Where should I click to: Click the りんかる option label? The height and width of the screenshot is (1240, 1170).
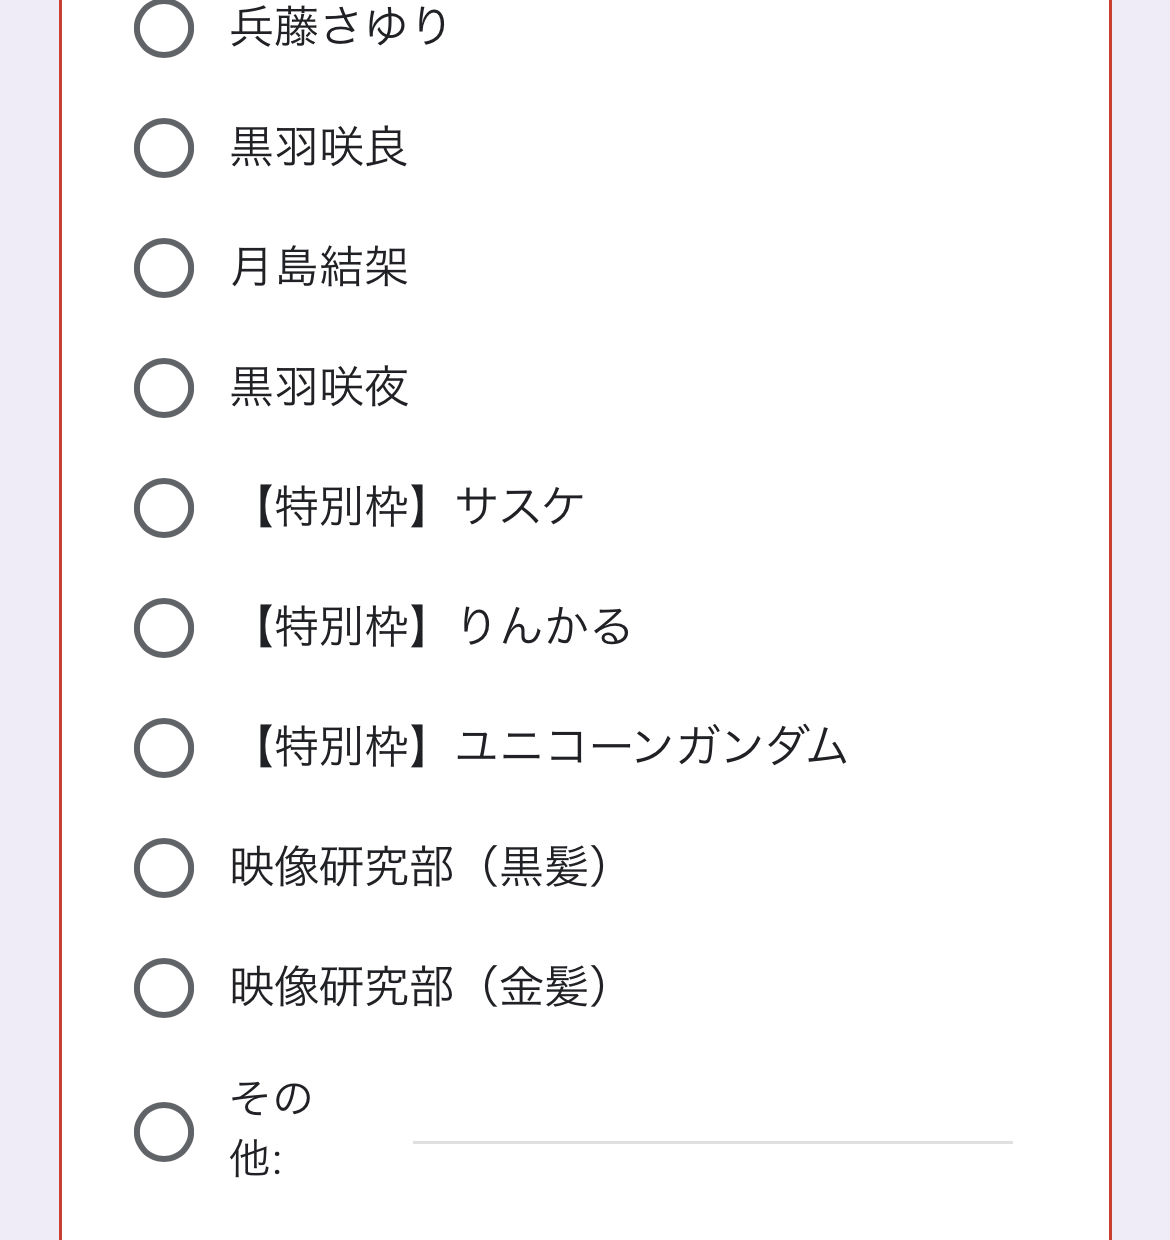click(543, 627)
